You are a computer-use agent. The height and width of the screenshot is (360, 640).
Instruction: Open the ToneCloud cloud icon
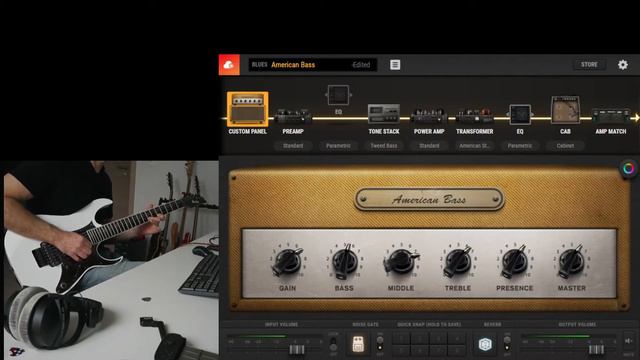pos(229,64)
